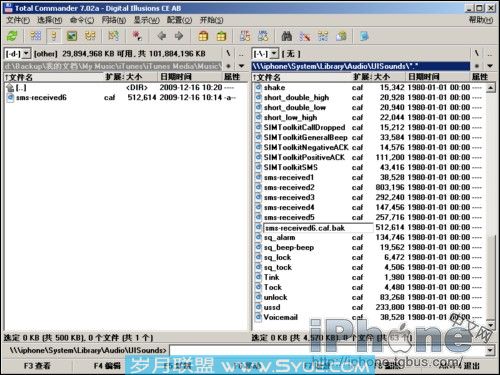Click the F4 编辑 button

[x=107, y=366]
